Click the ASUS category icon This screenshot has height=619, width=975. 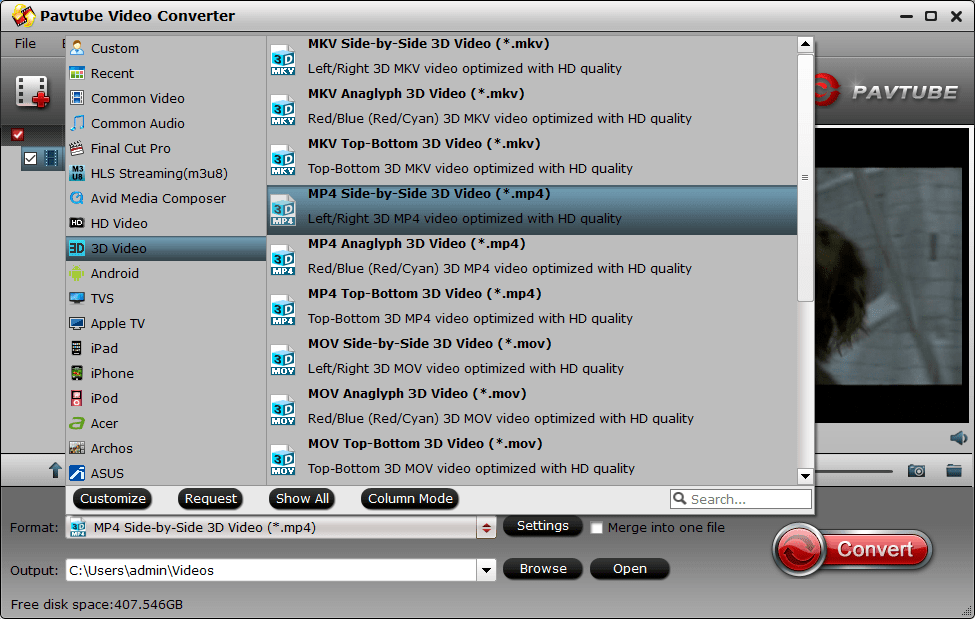(x=77, y=473)
